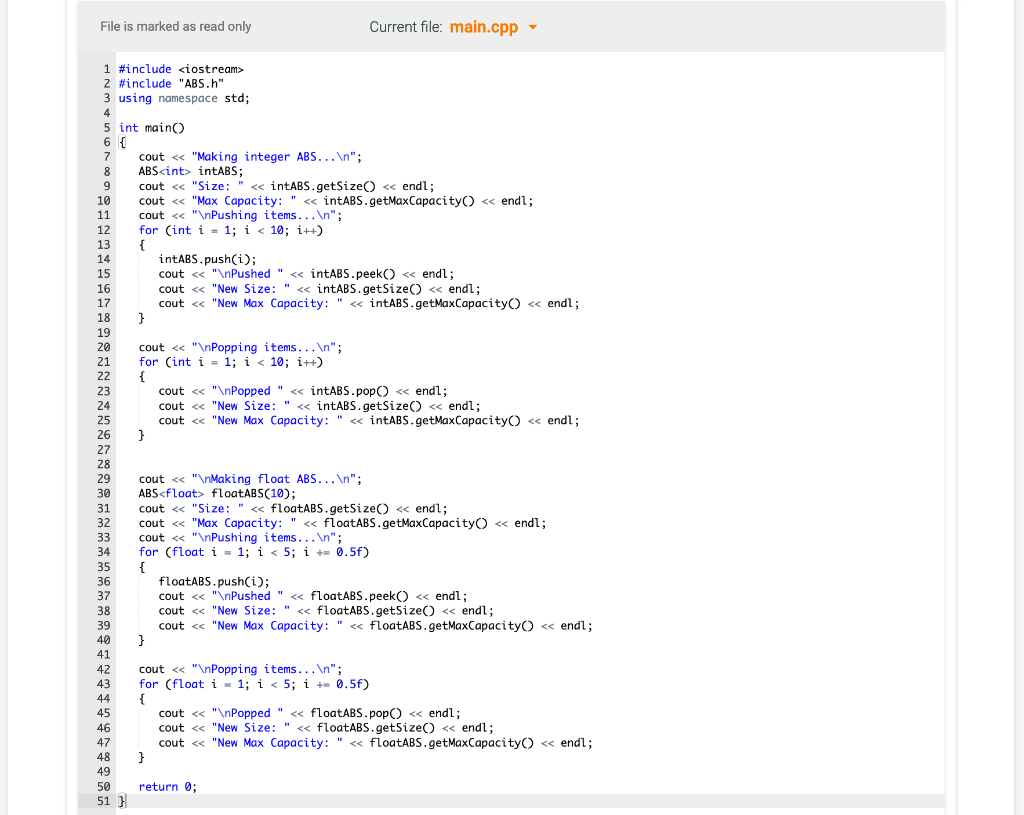Viewport: 1024px width, 815px height.
Task: Click the 'intABS.push(i);' line
Action: (207, 259)
